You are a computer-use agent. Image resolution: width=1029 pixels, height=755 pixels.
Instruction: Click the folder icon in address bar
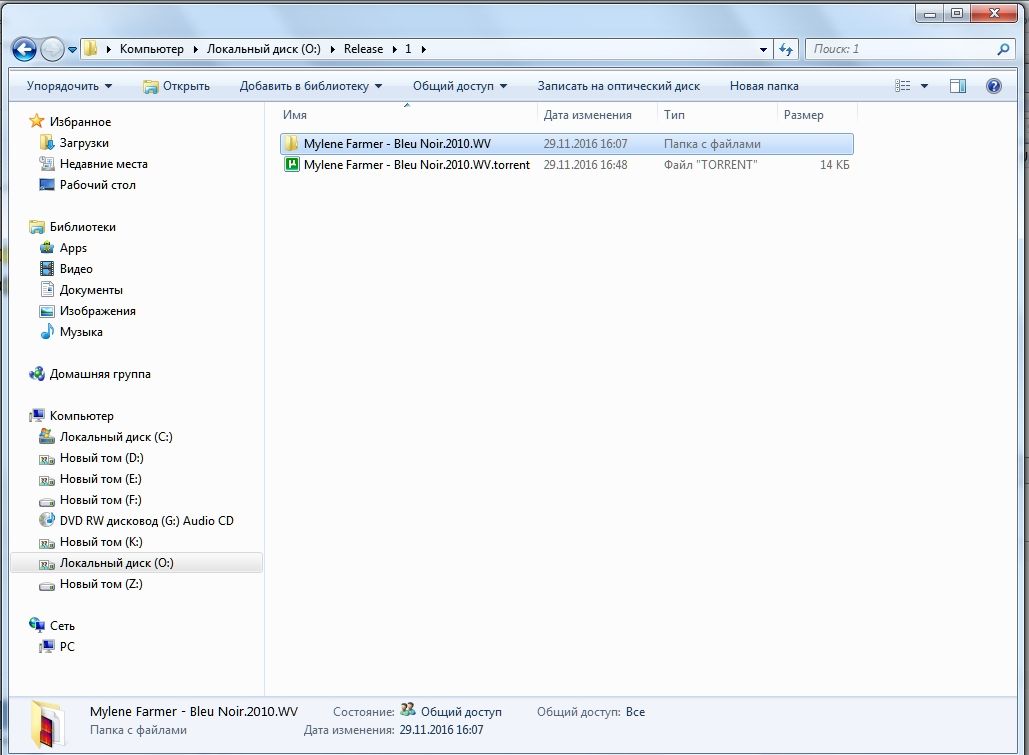coord(91,49)
